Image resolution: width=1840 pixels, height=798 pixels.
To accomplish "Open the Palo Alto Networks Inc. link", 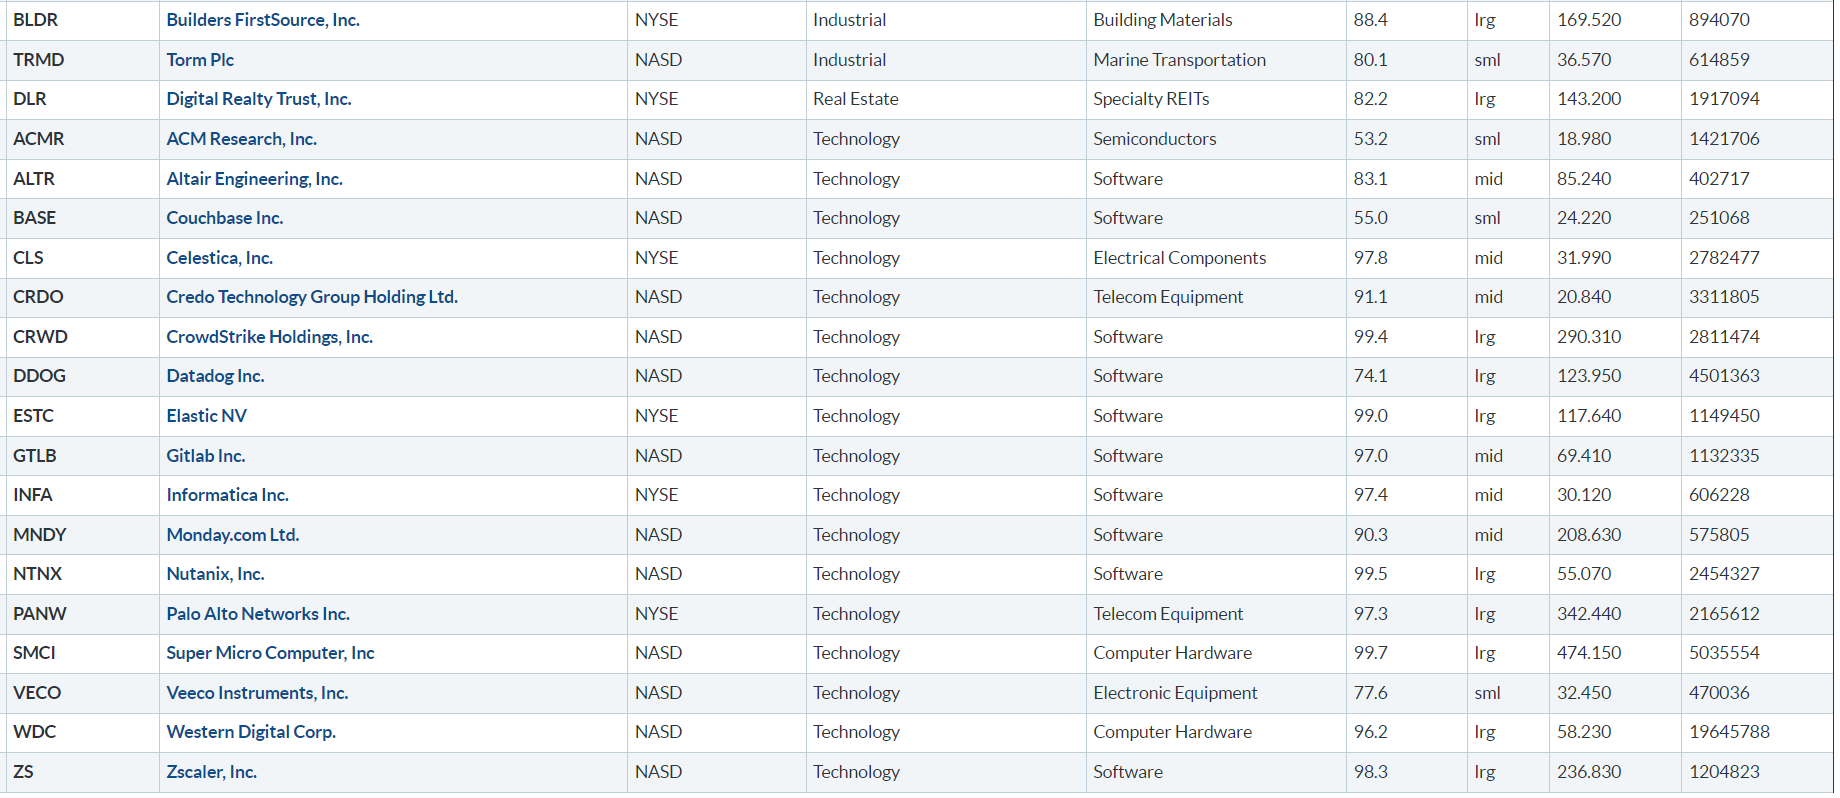I will [x=258, y=614].
